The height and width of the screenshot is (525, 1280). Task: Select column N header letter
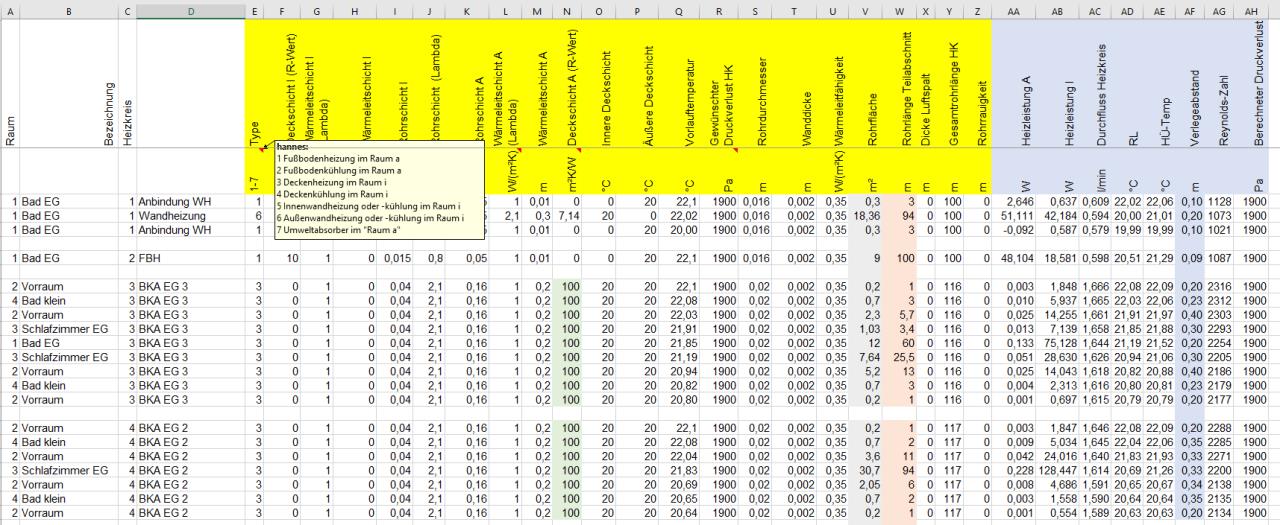click(567, 10)
